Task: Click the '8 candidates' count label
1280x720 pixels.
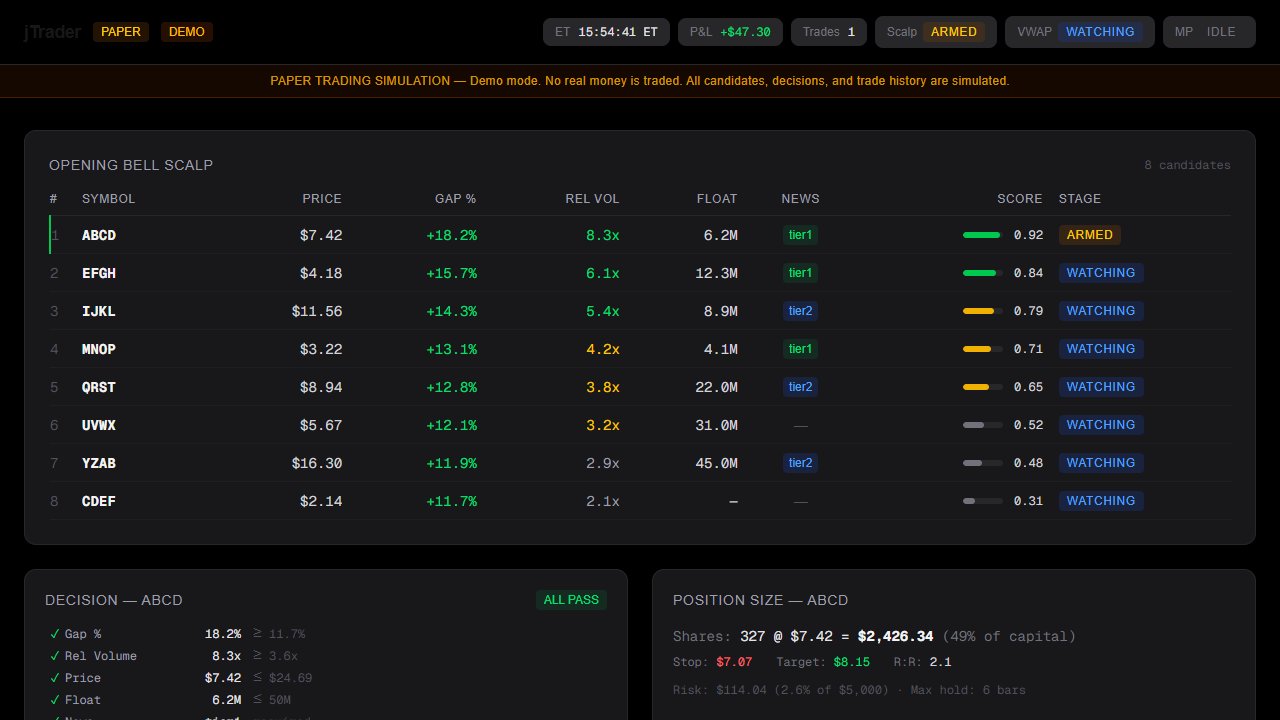Action: [1188, 165]
